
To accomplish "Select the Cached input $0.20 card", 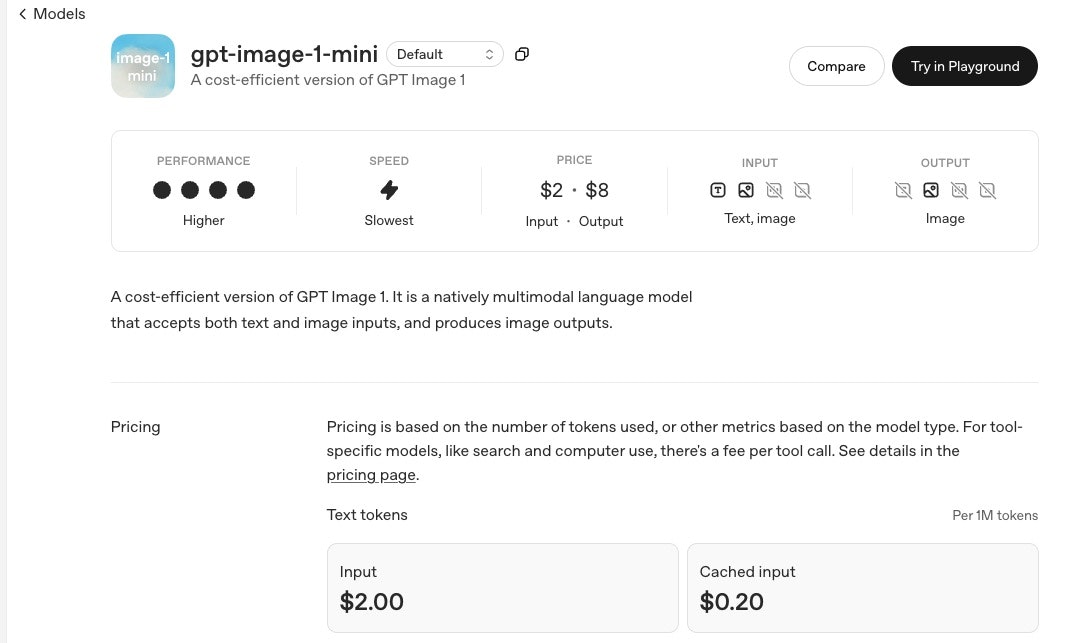I will tap(862, 587).
